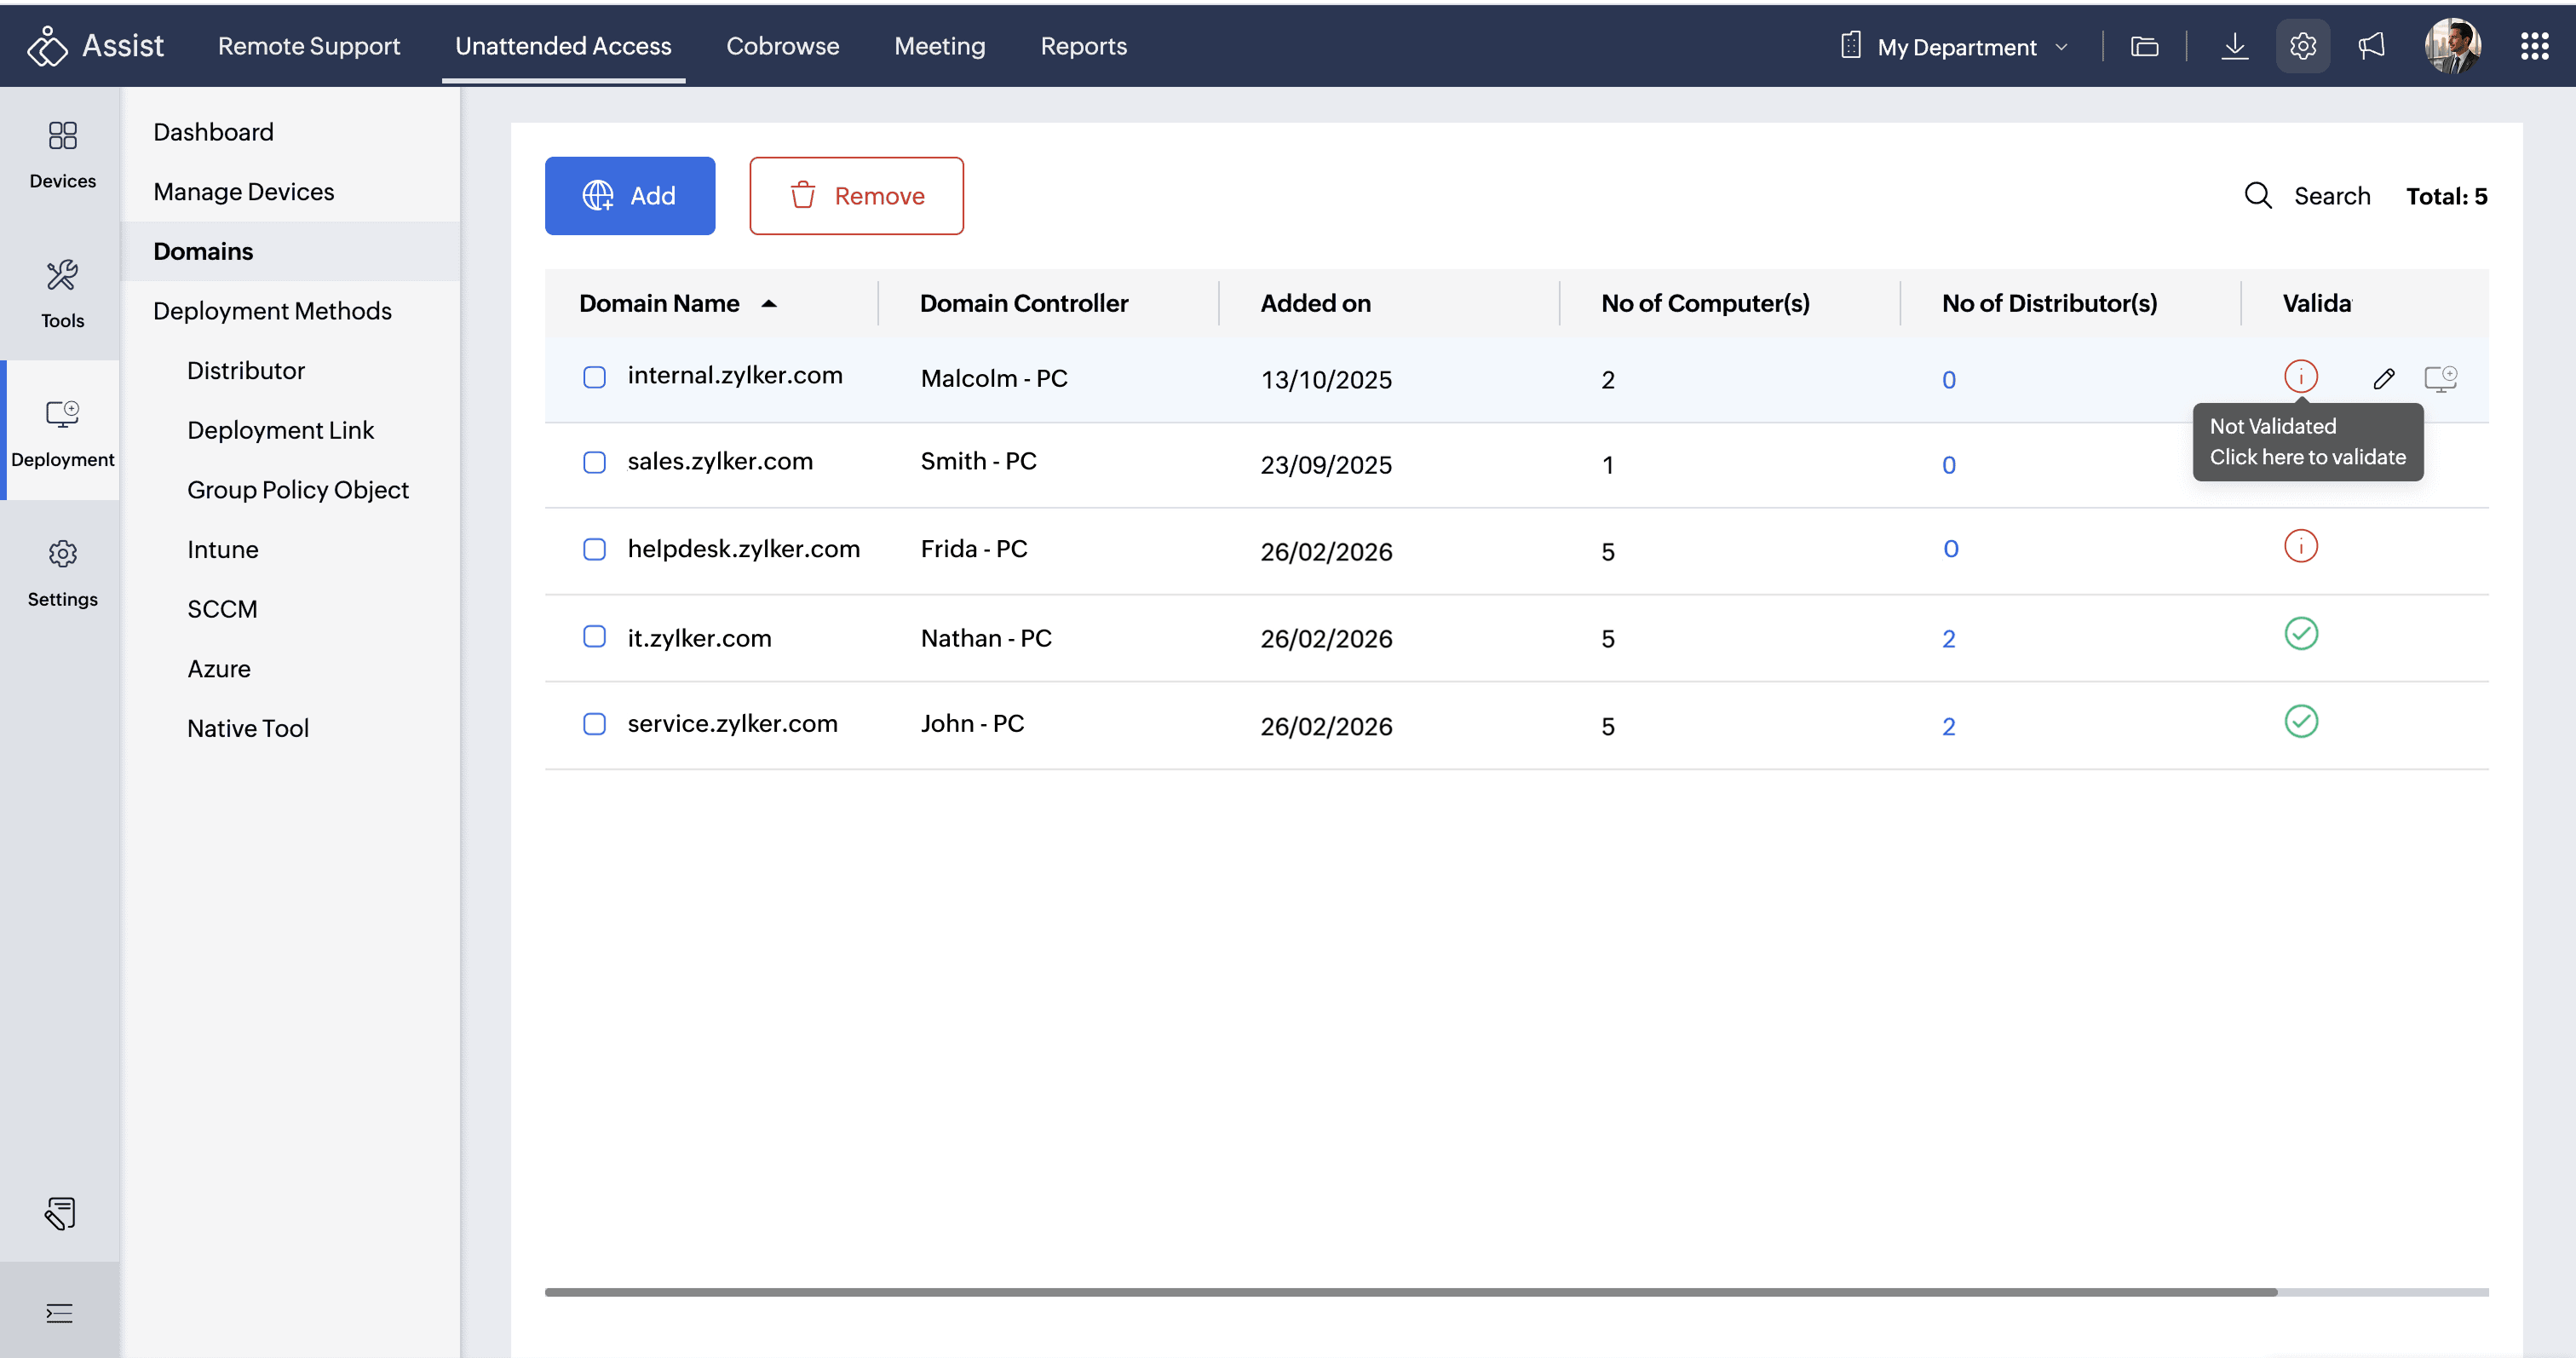Screen dimensions: 2576x1358
Task: Tick the service.zylker.com checkbox
Action: pos(594,724)
